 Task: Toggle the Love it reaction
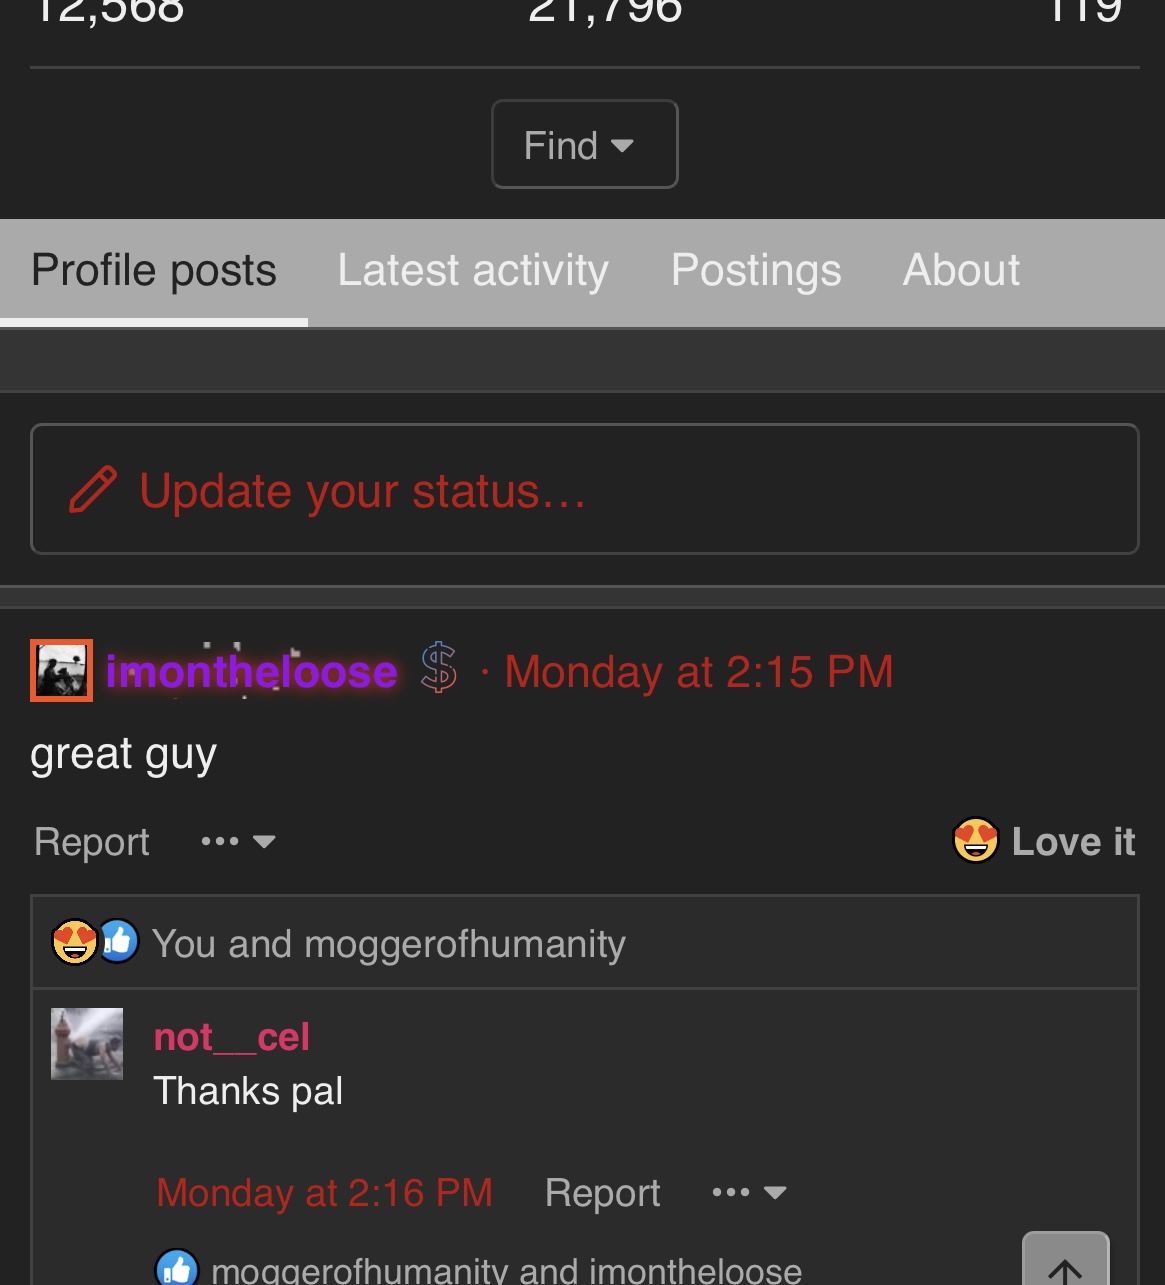(1044, 841)
